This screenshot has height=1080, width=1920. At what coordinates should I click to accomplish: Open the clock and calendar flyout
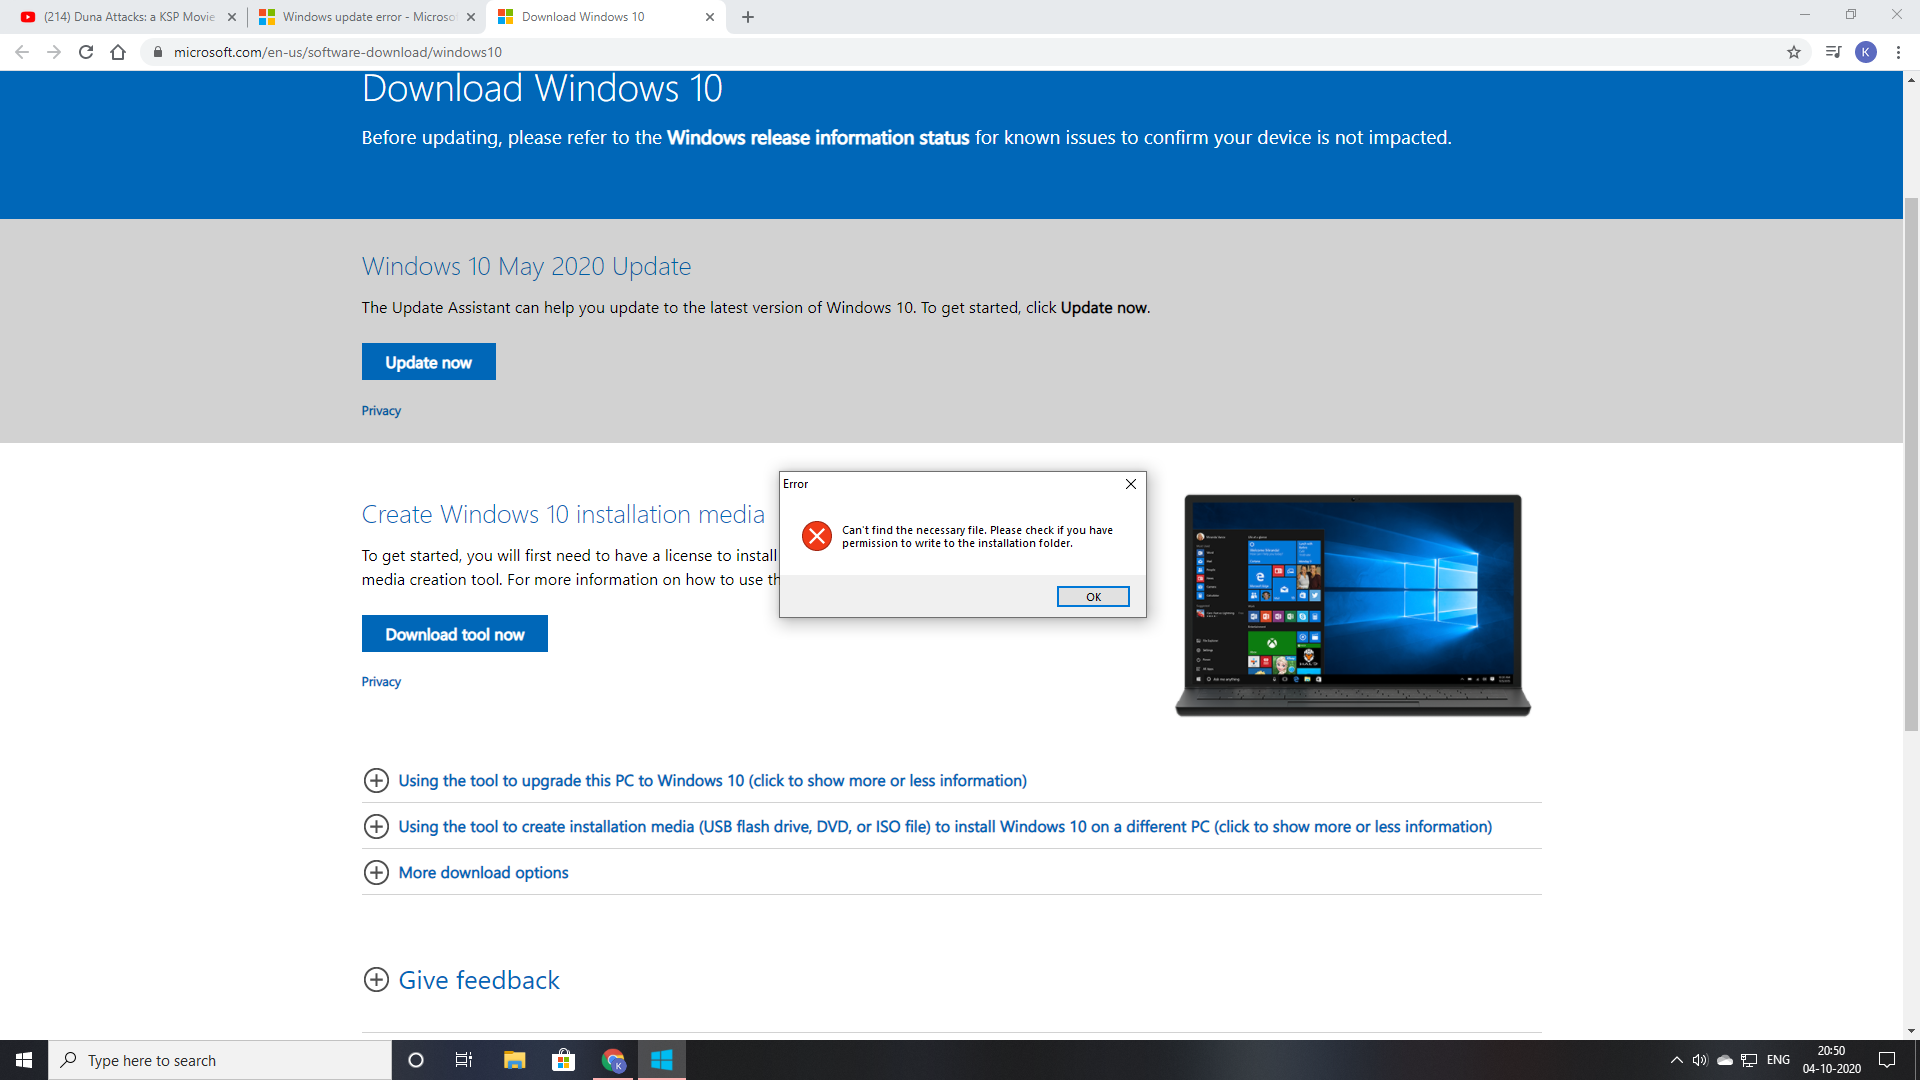coord(1831,1060)
